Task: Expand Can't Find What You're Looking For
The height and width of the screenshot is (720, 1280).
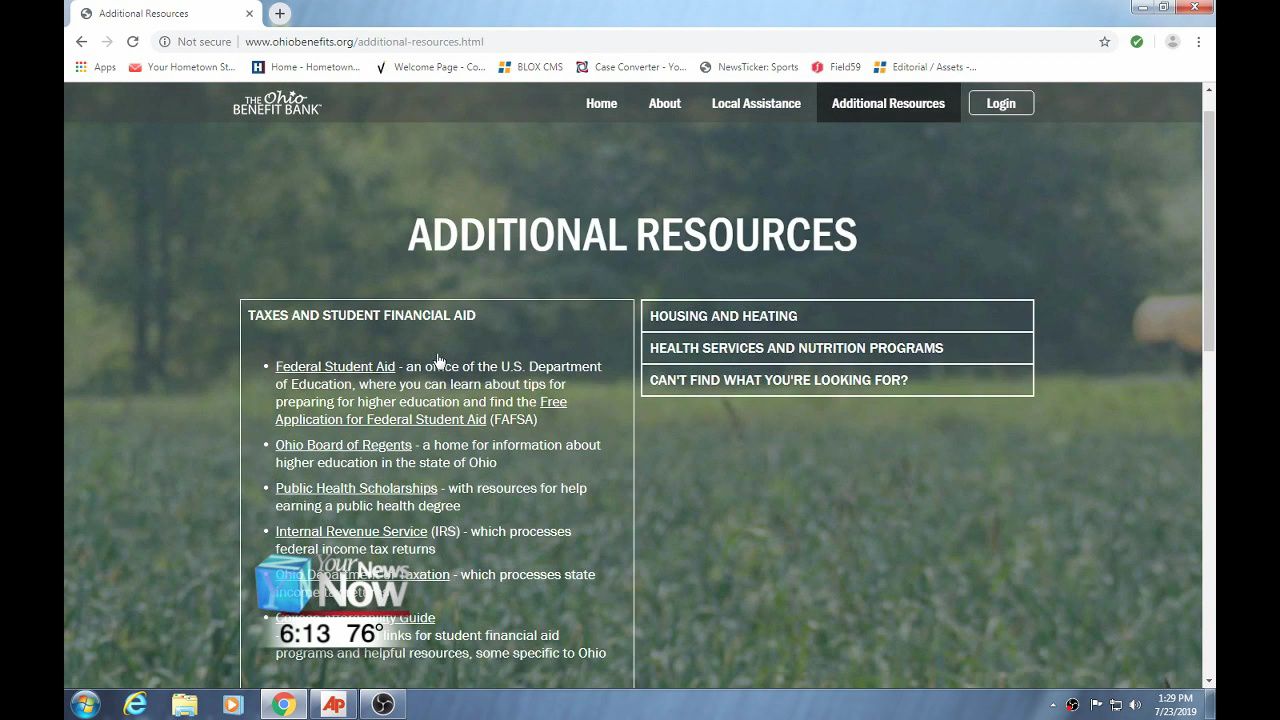Action: [x=836, y=380]
